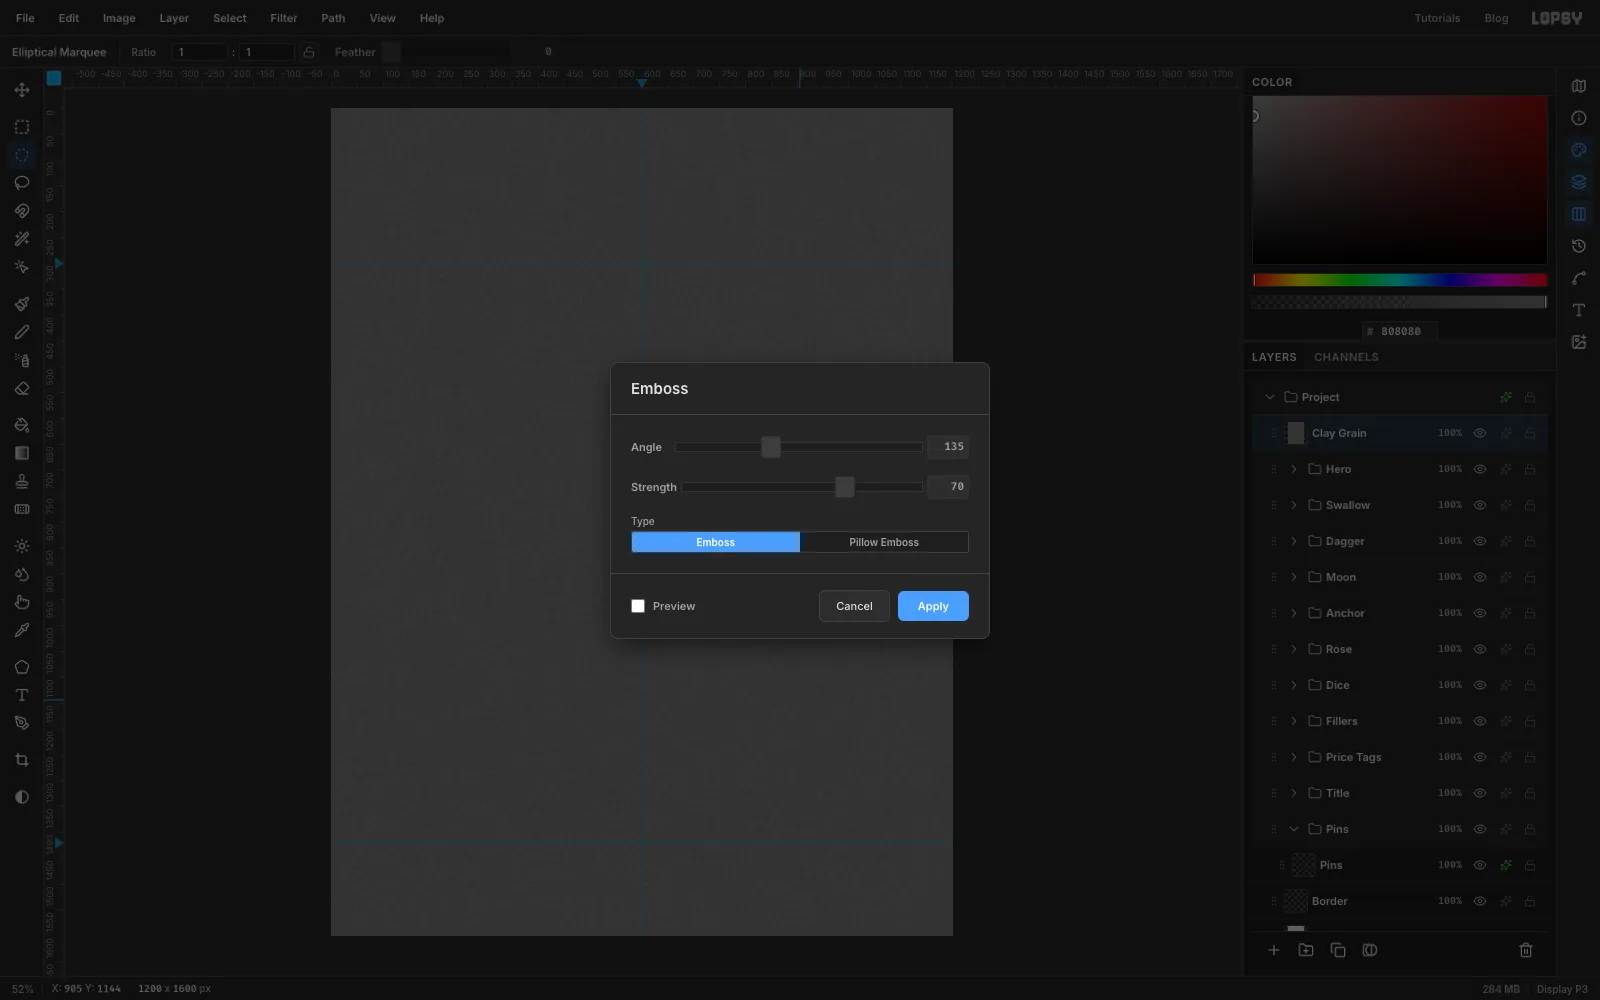Screen dimensions: 1600x1000
Task: Open the Info panel icon
Action: click(1579, 118)
